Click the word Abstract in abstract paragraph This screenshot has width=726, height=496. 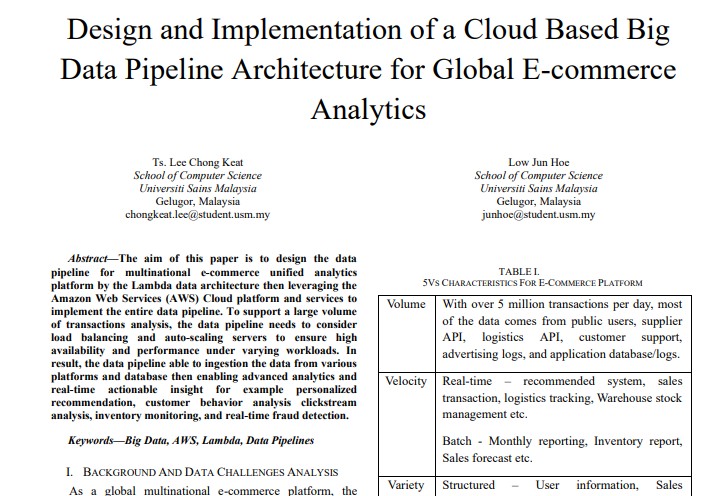point(88,258)
